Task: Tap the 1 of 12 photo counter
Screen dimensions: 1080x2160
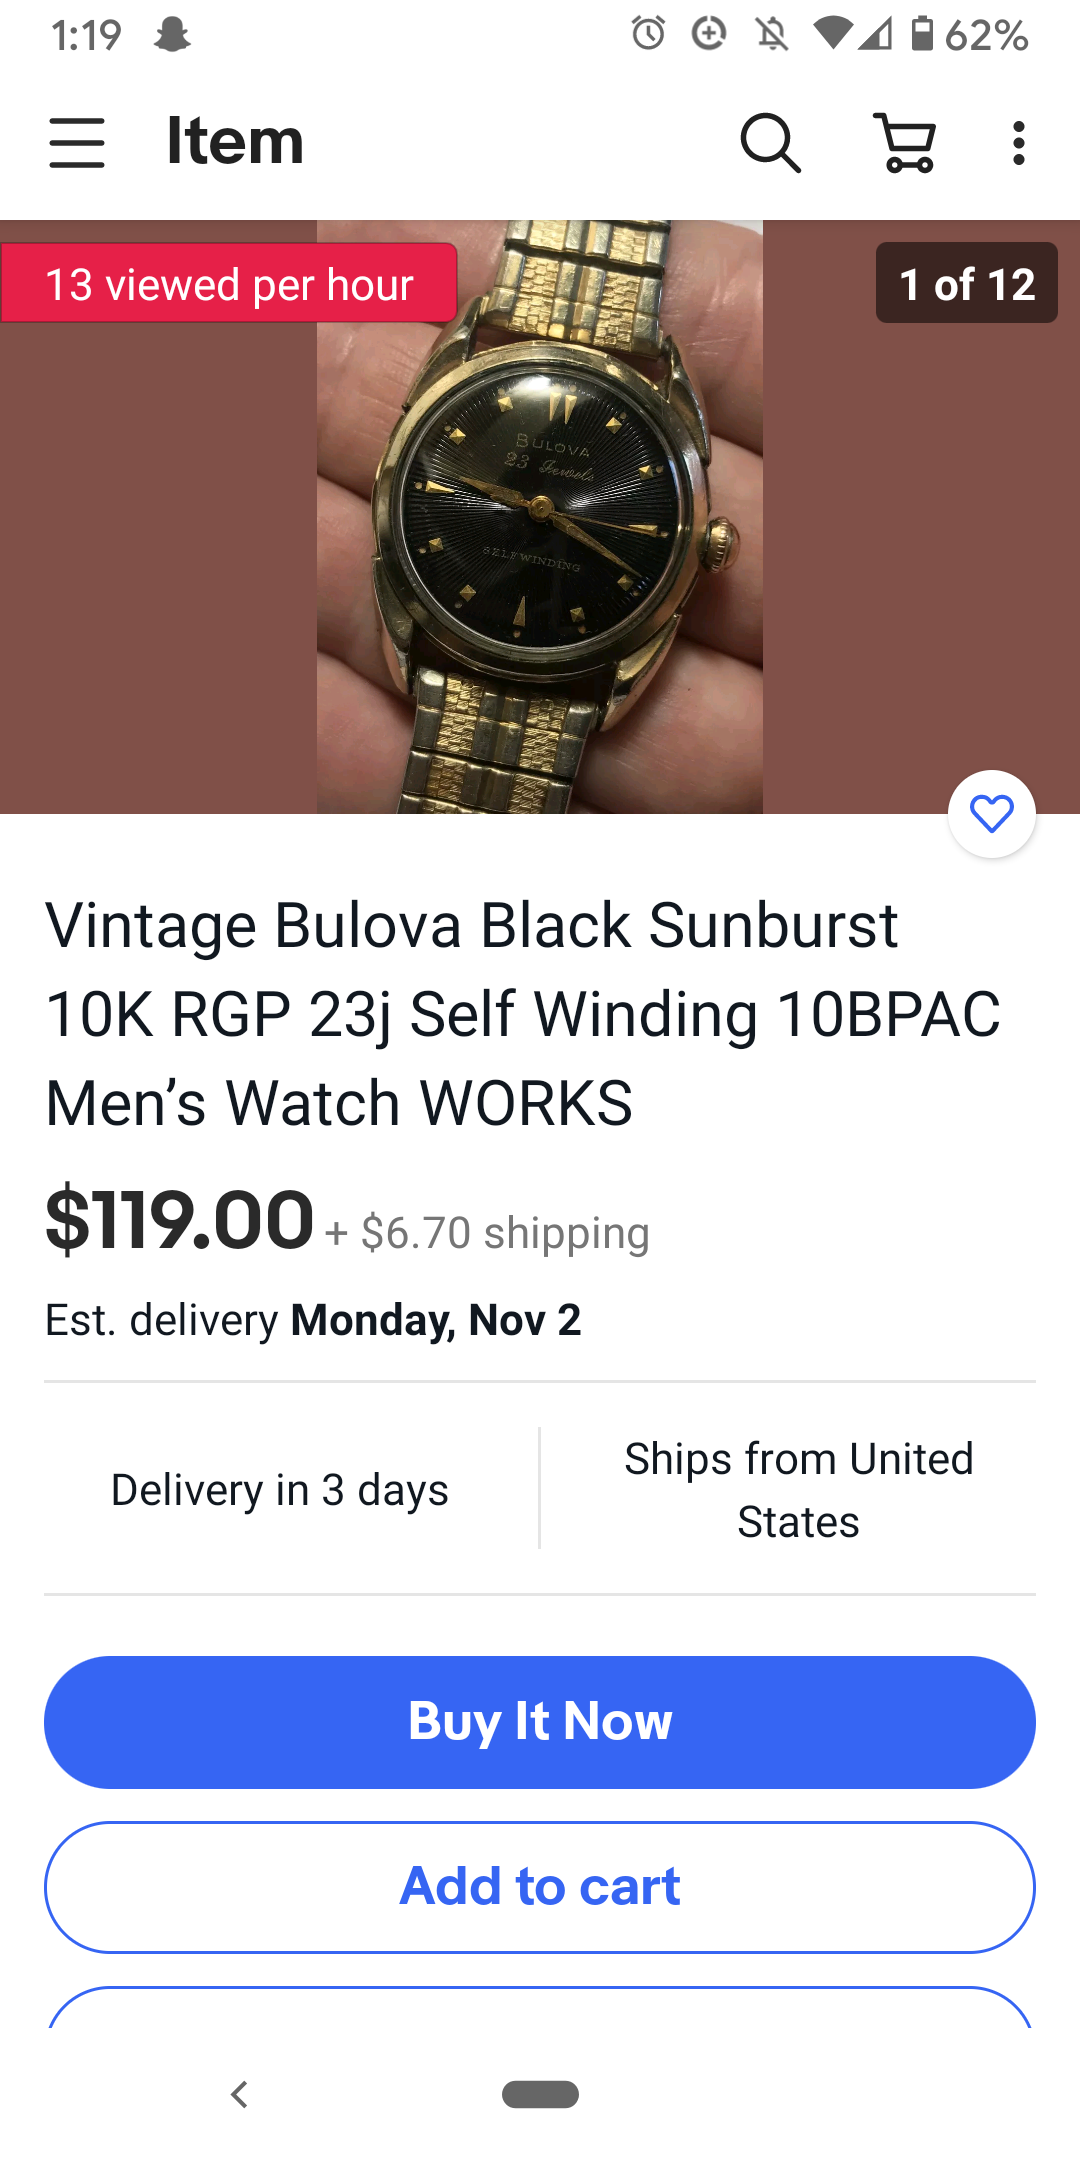Action: 967,283
